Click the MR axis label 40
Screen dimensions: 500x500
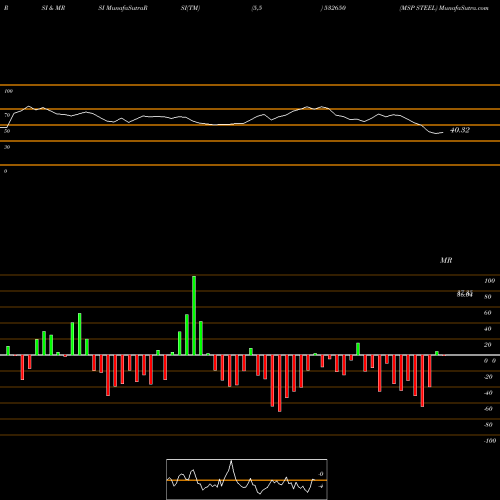tap(488, 329)
